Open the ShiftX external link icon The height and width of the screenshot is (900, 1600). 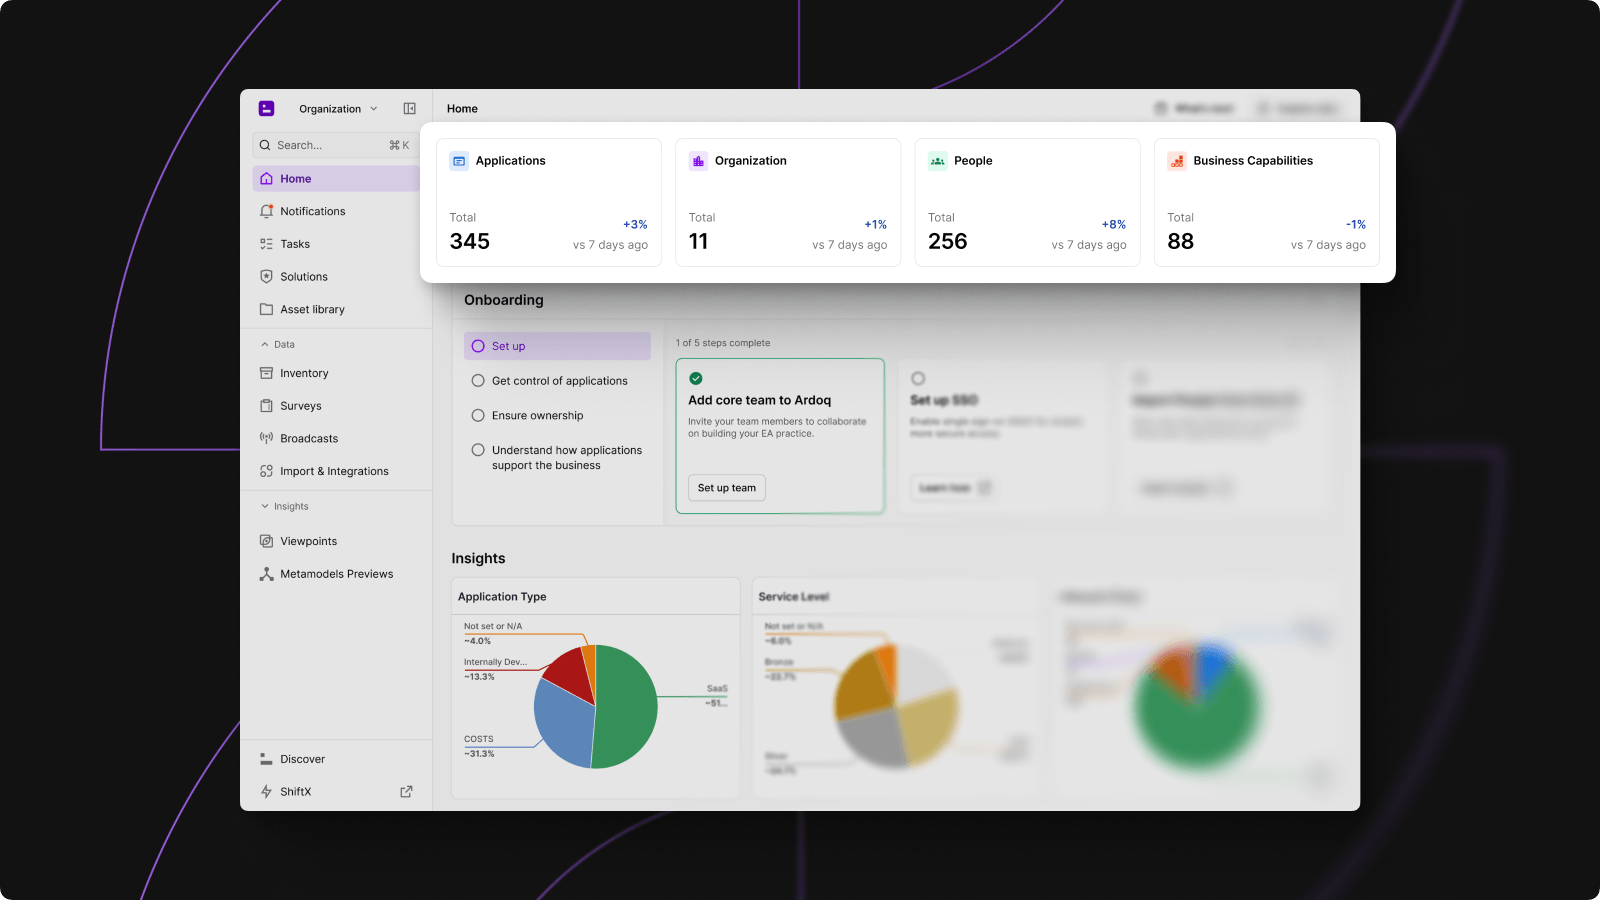pos(406,791)
